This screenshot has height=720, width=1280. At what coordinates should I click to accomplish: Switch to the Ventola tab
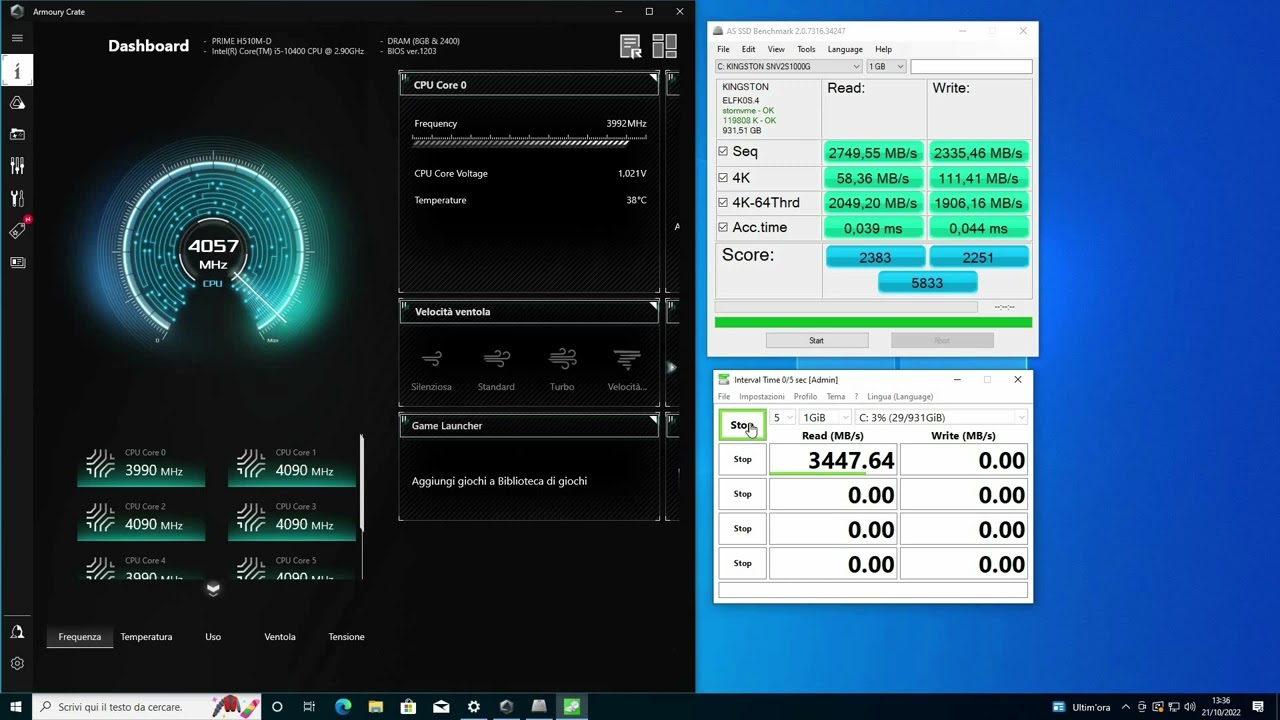point(280,637)
